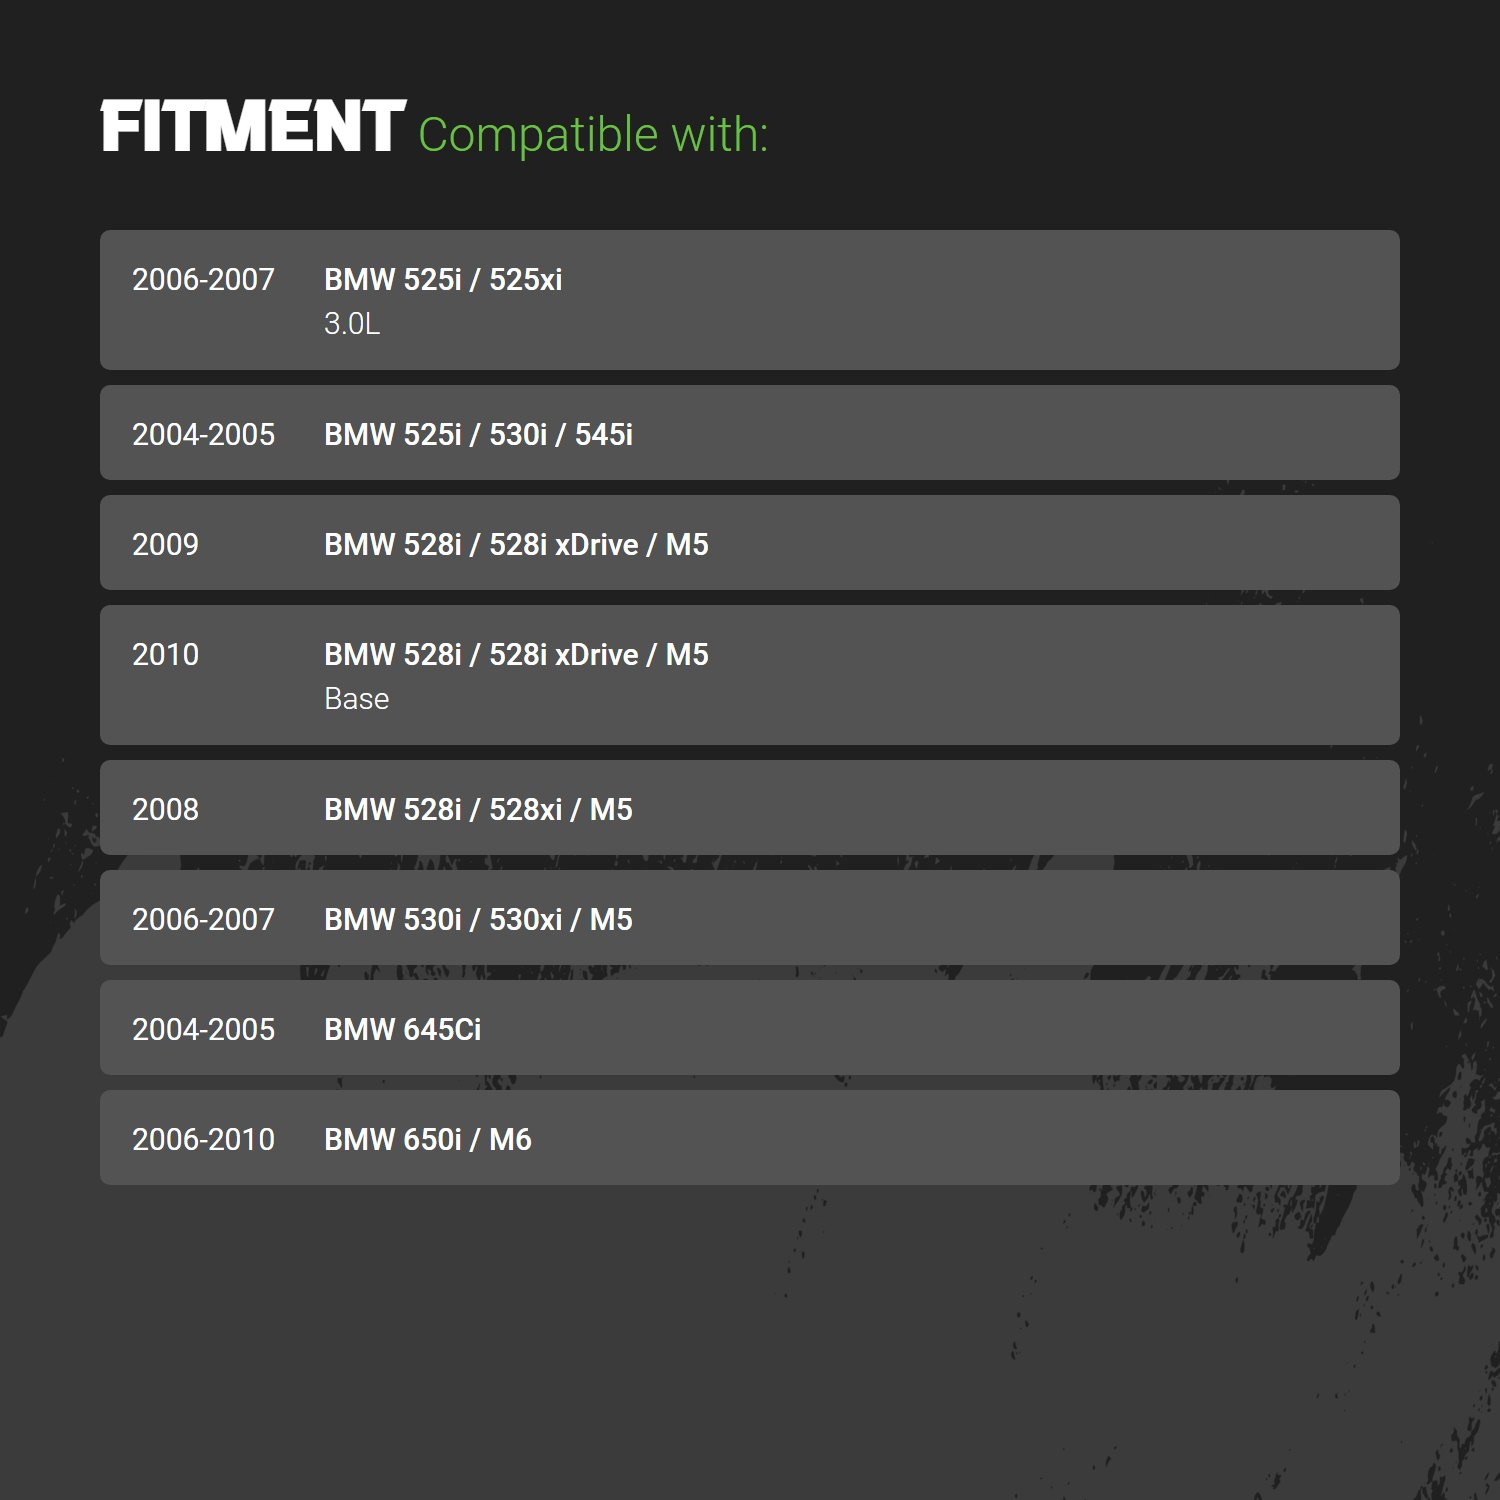Click the 2008 year label

[x=165, y=809]
